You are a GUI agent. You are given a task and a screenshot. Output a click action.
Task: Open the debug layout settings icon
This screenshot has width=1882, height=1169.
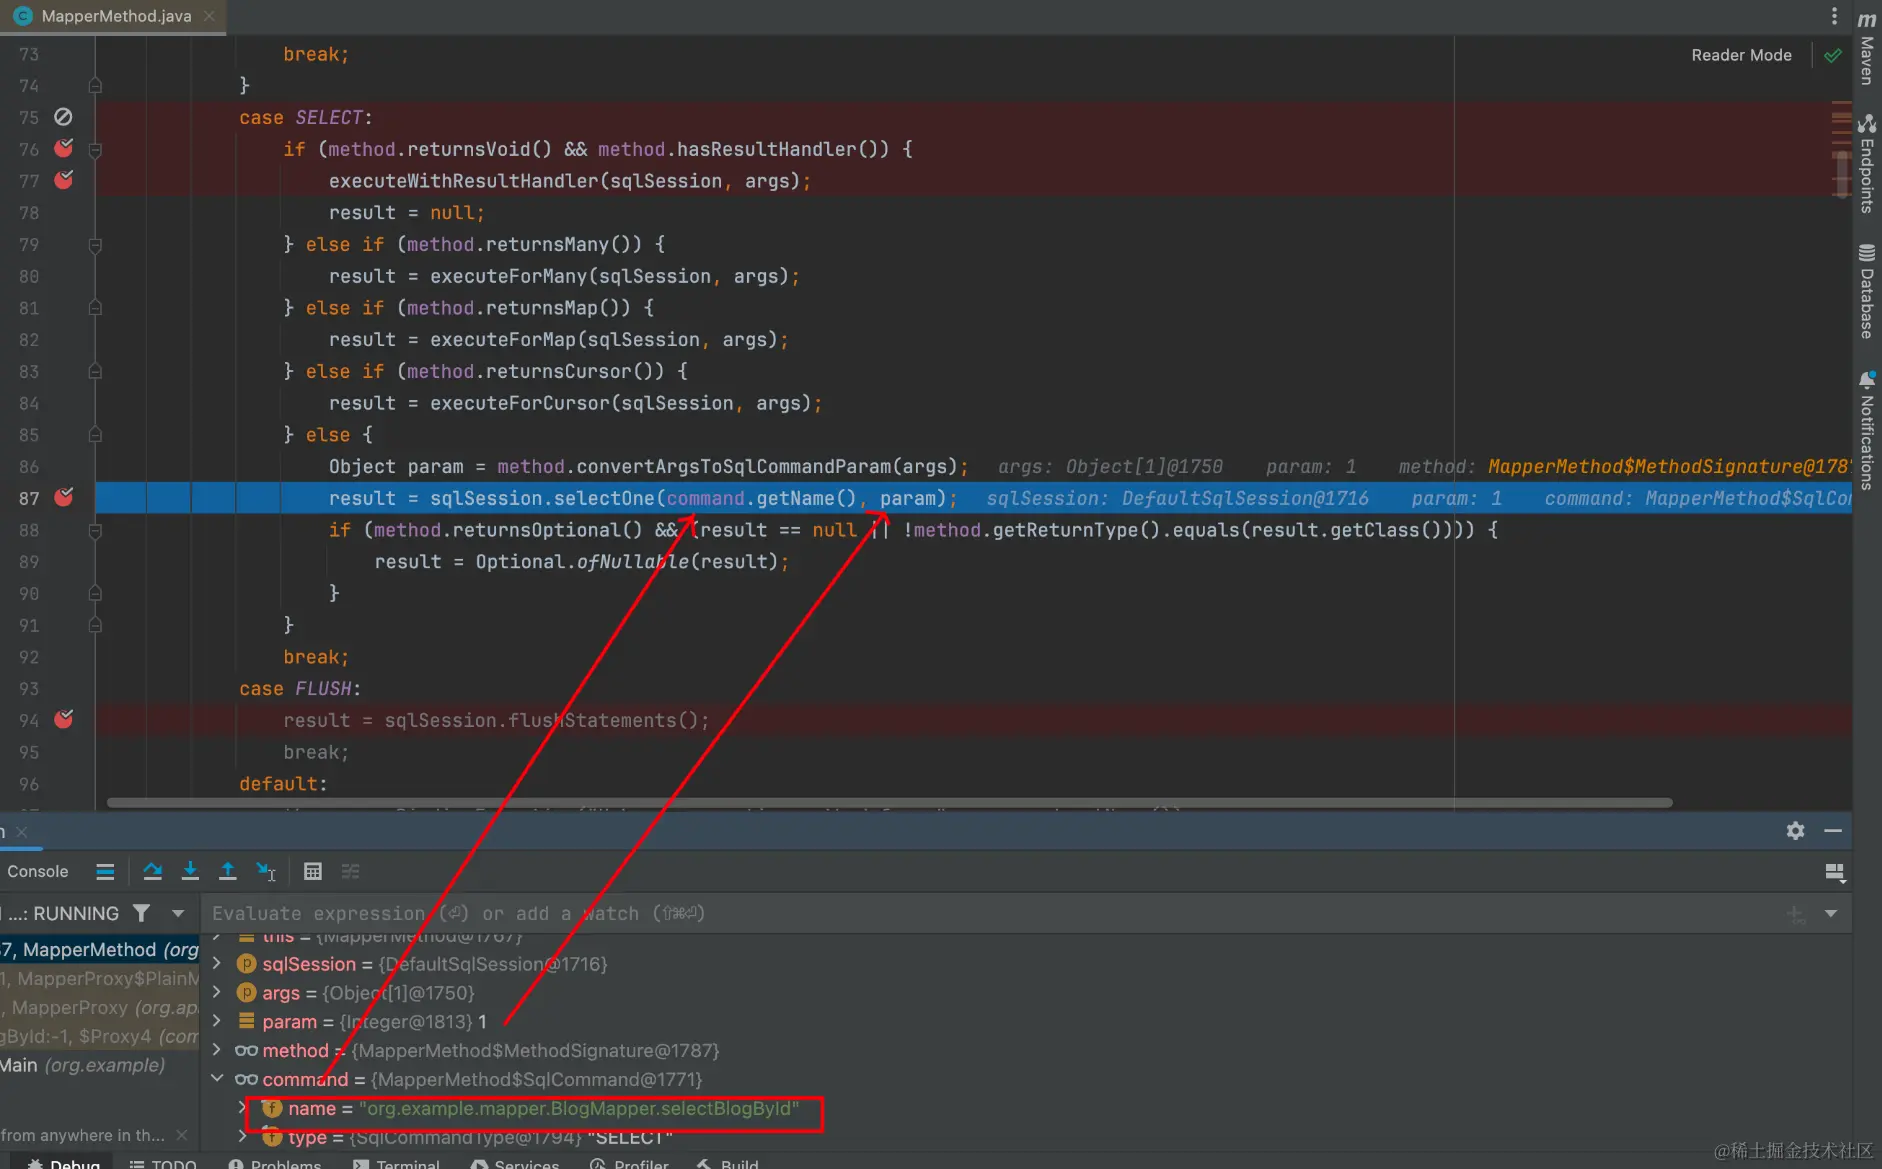click(x=1835, y=872)
